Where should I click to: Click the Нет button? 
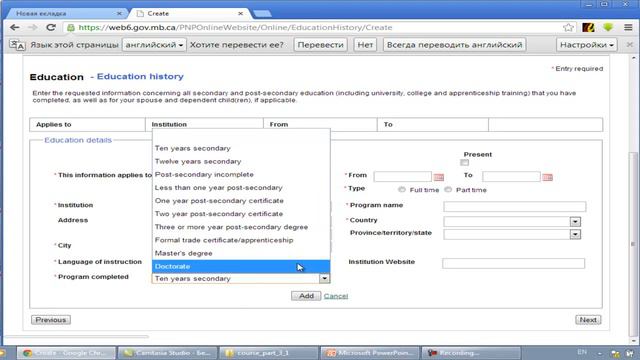(365, 45)
